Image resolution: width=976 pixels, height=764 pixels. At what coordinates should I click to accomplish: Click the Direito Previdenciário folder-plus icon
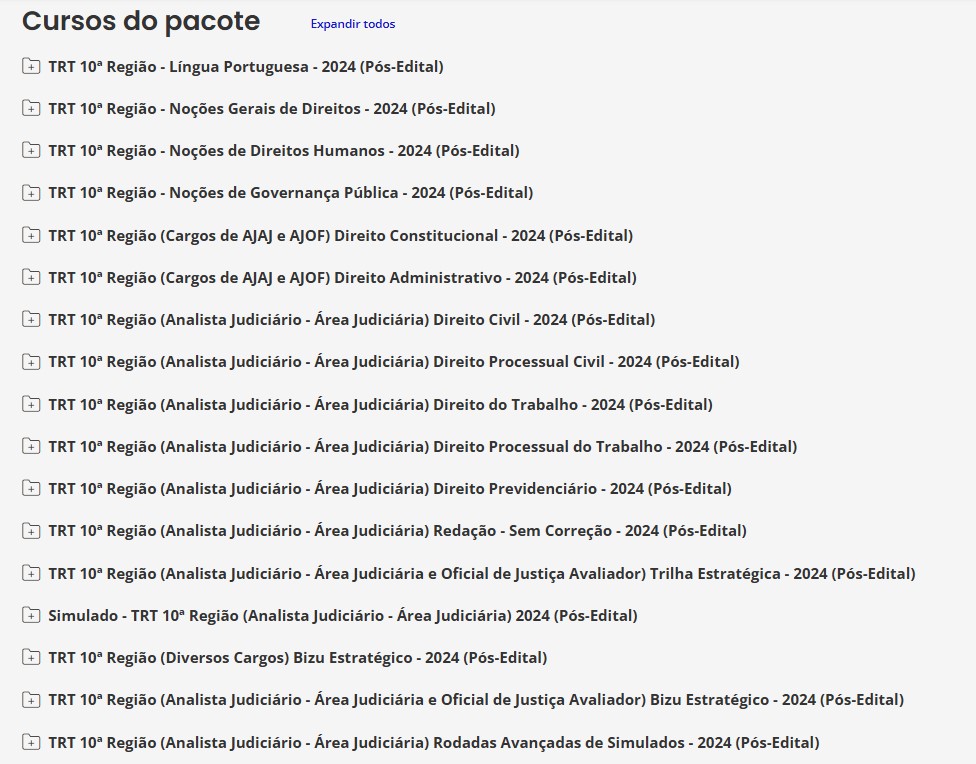[30, 488]
